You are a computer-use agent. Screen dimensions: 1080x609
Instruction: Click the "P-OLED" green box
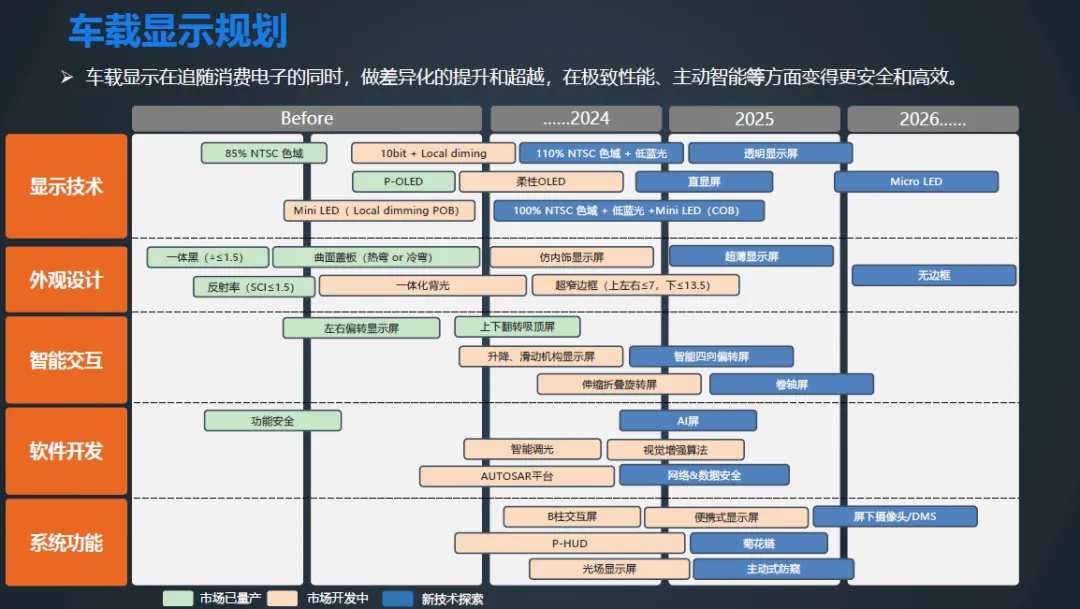[403, 181]
